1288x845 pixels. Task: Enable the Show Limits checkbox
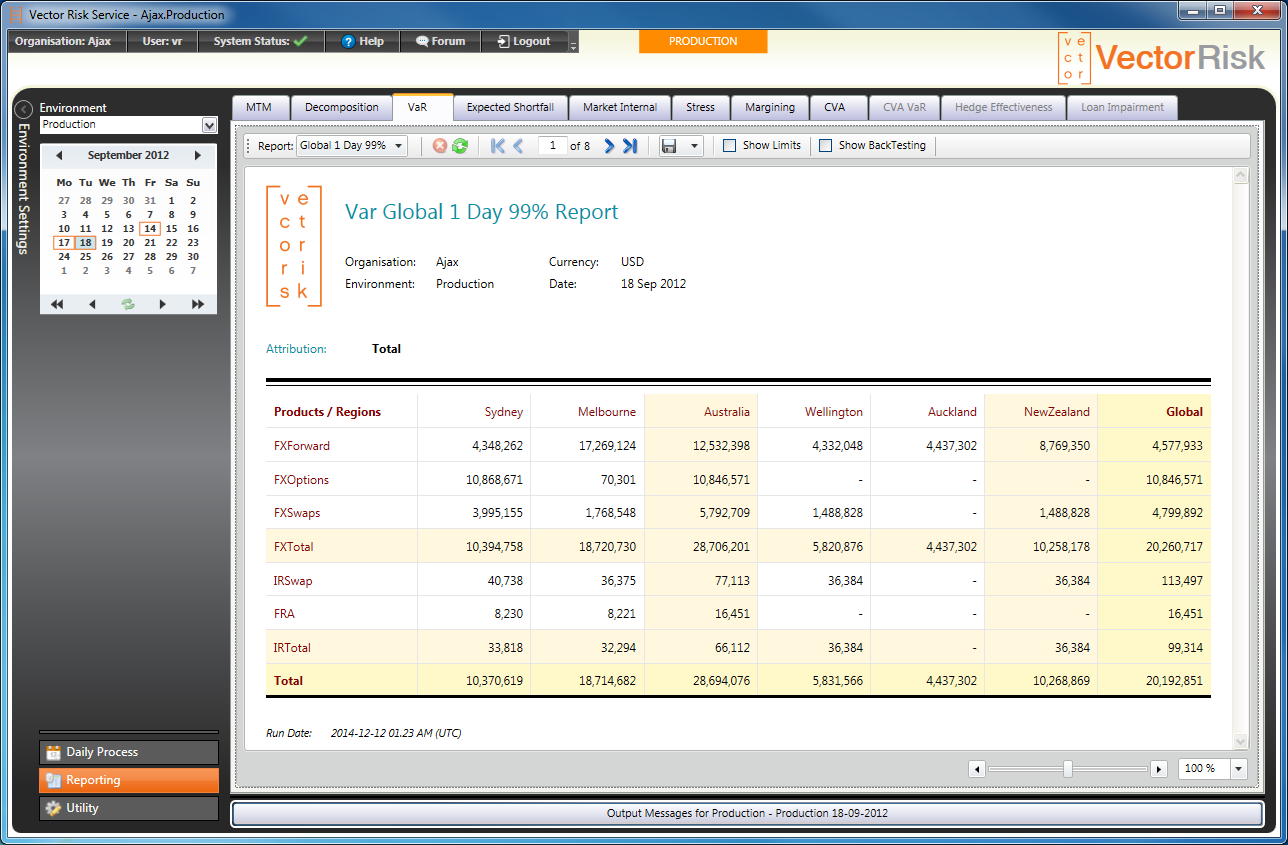pyautogui.click(x=730, y=146)
